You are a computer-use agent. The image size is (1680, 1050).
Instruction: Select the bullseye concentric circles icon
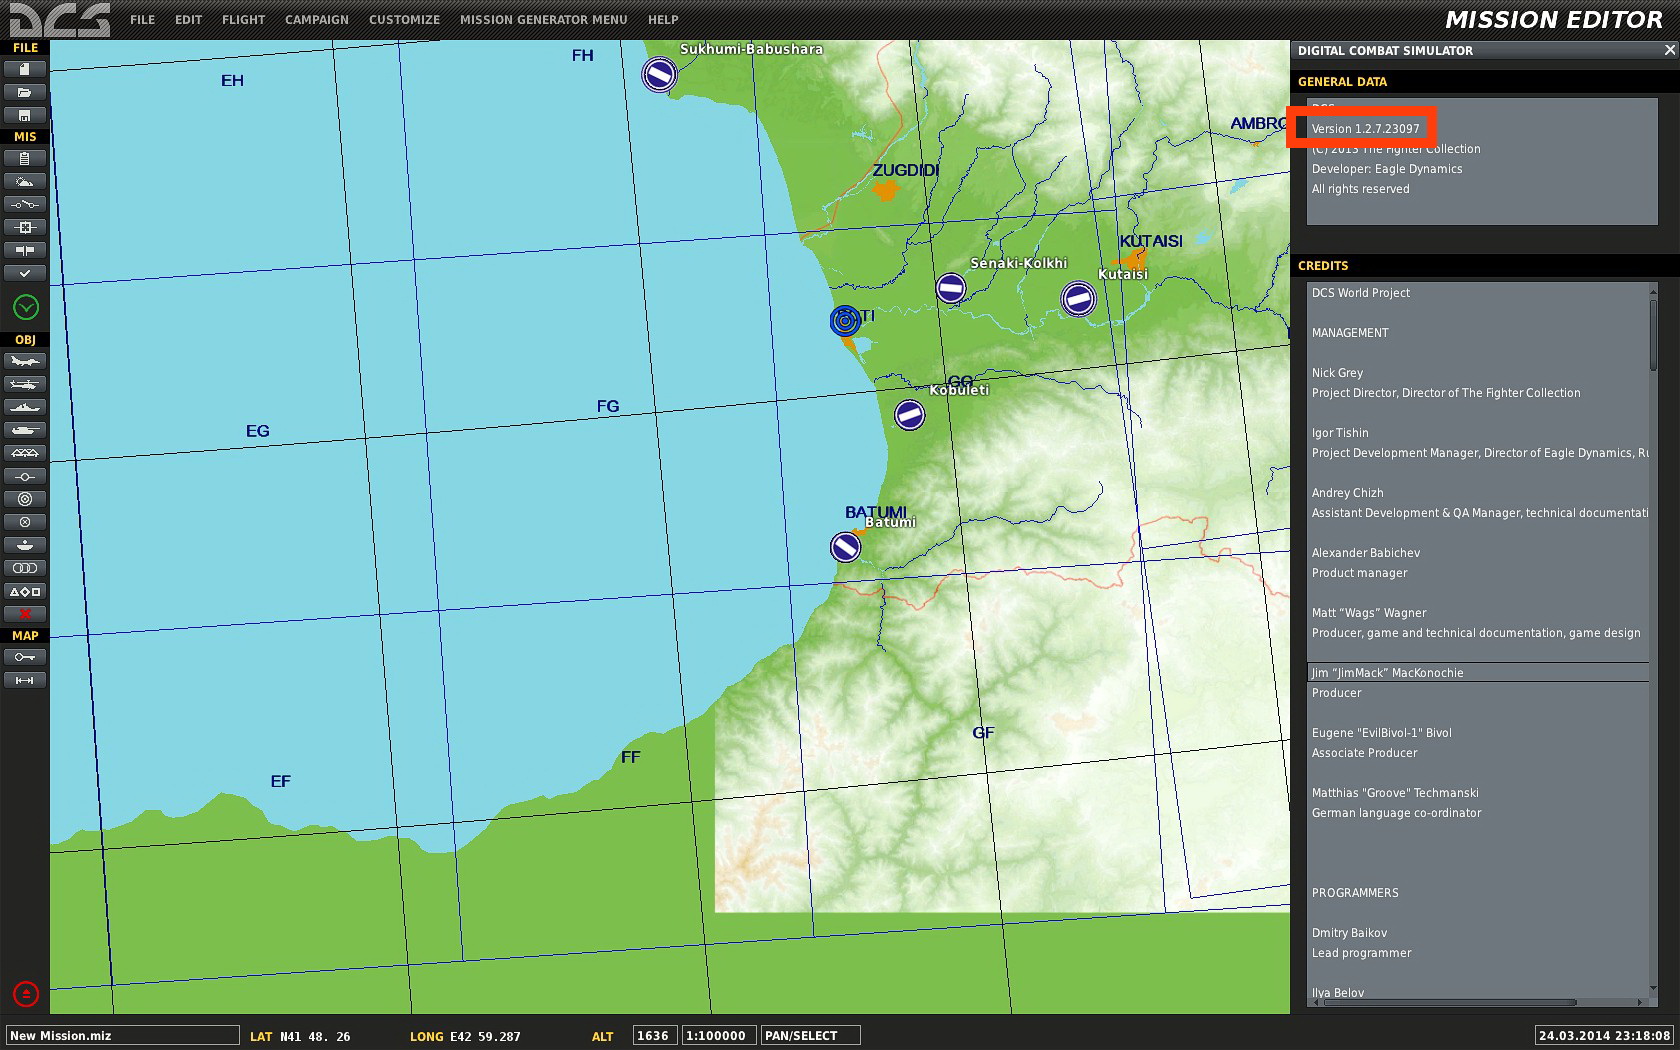25,499
